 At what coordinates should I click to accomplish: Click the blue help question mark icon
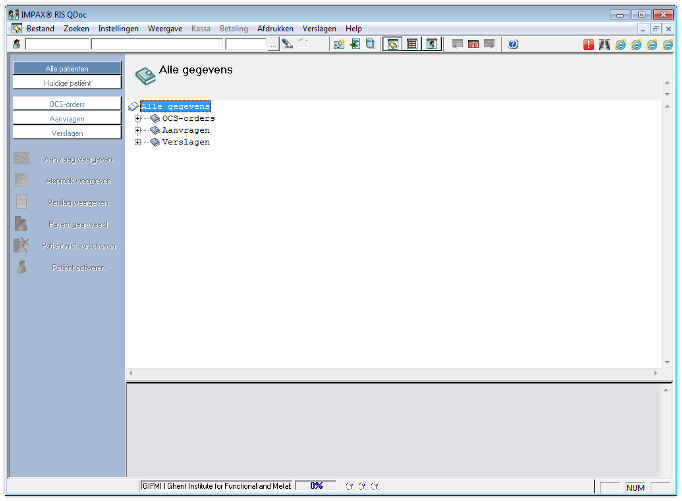(513, 44)
